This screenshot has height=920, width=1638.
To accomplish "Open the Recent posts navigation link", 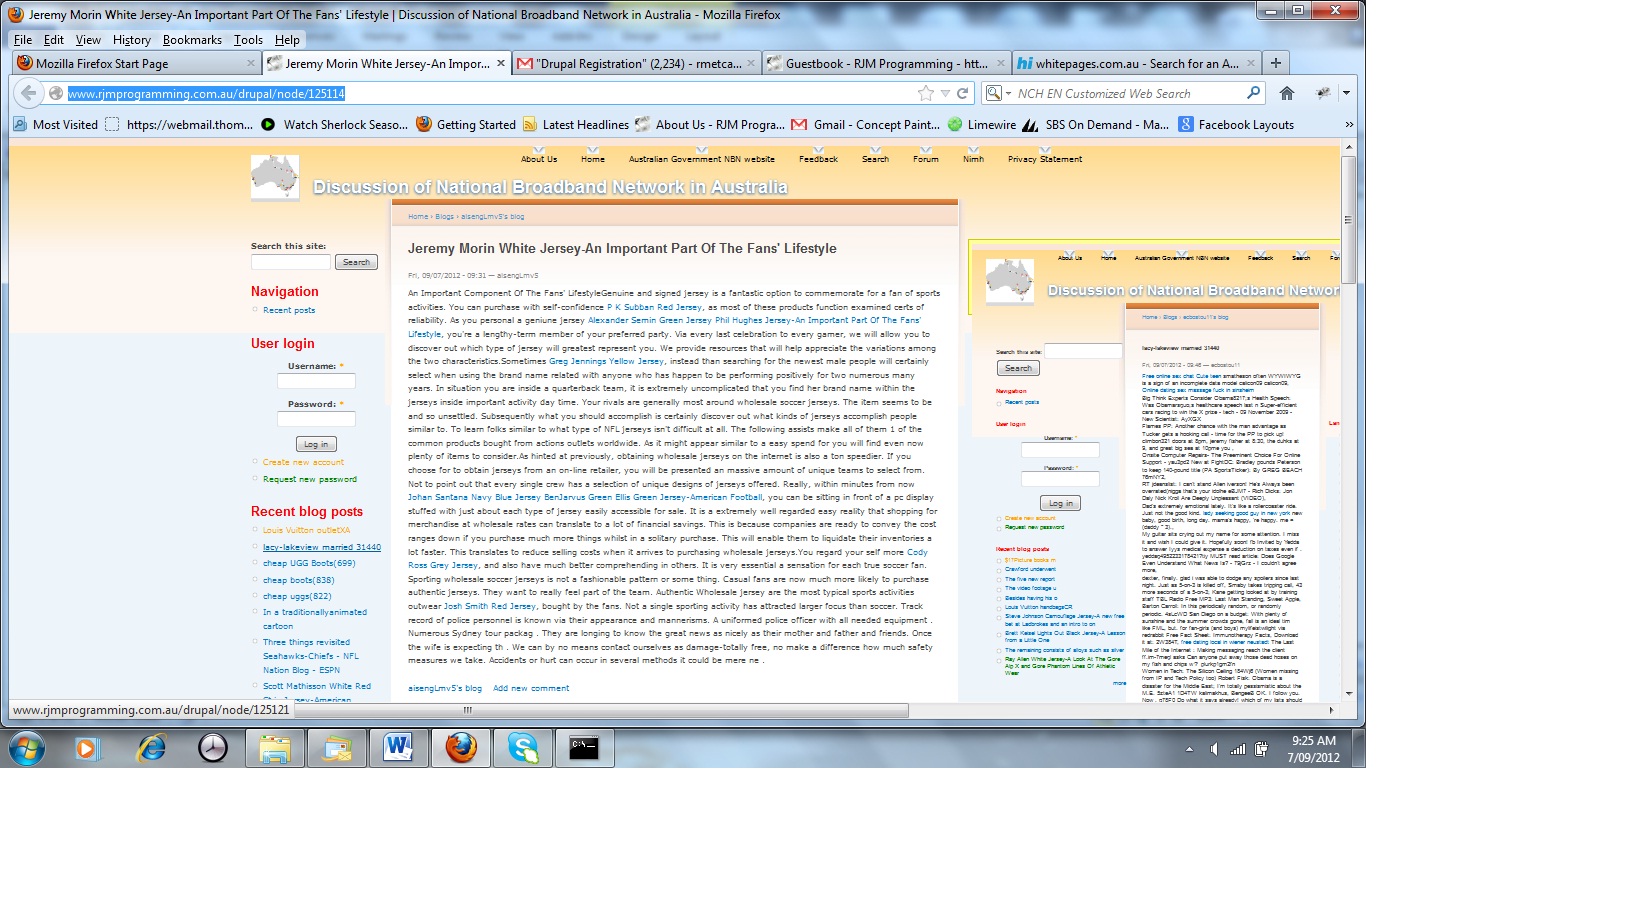I will coord(289,310).
